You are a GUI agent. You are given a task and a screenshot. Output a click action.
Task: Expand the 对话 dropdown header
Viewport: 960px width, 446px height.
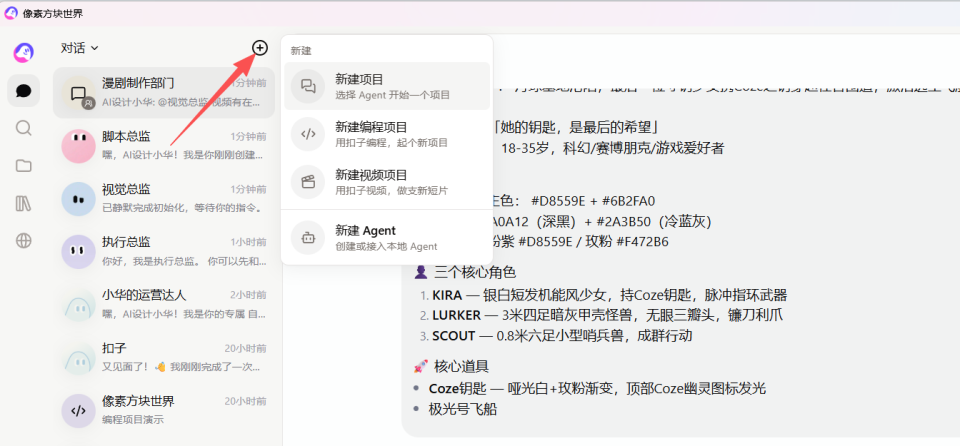[80, 48]
